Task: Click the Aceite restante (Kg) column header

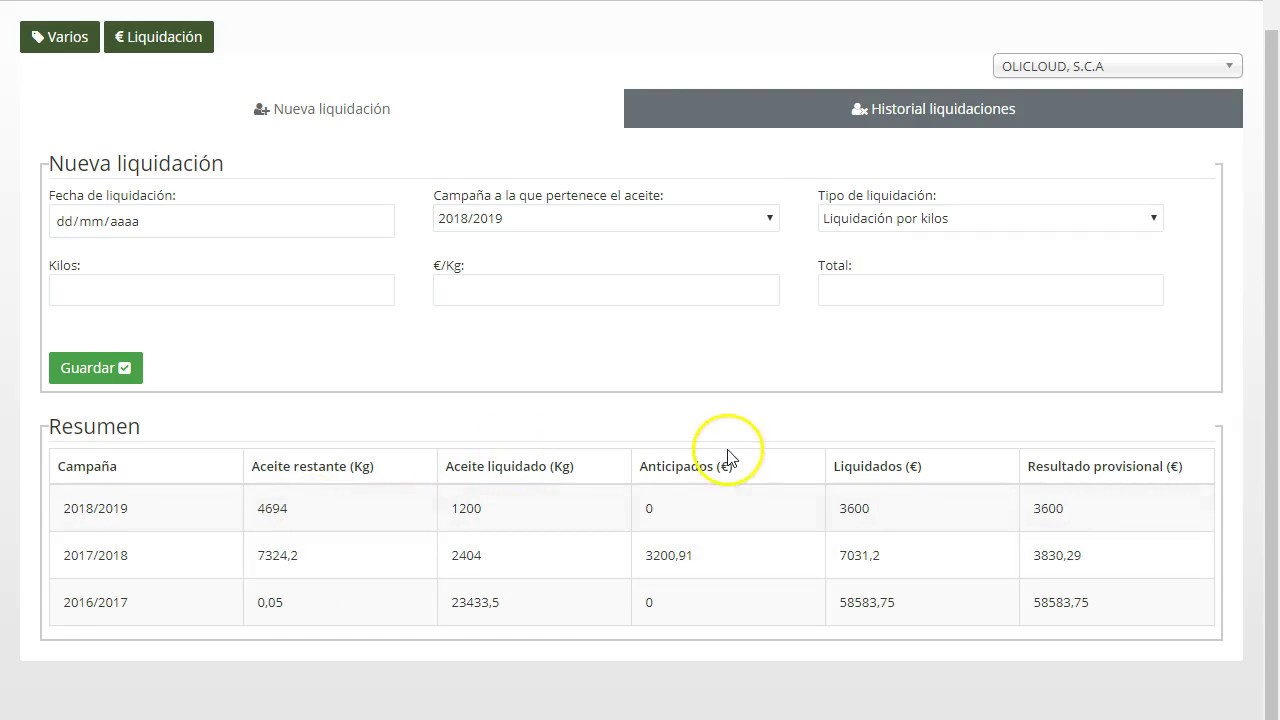Action: pos(340,466)
